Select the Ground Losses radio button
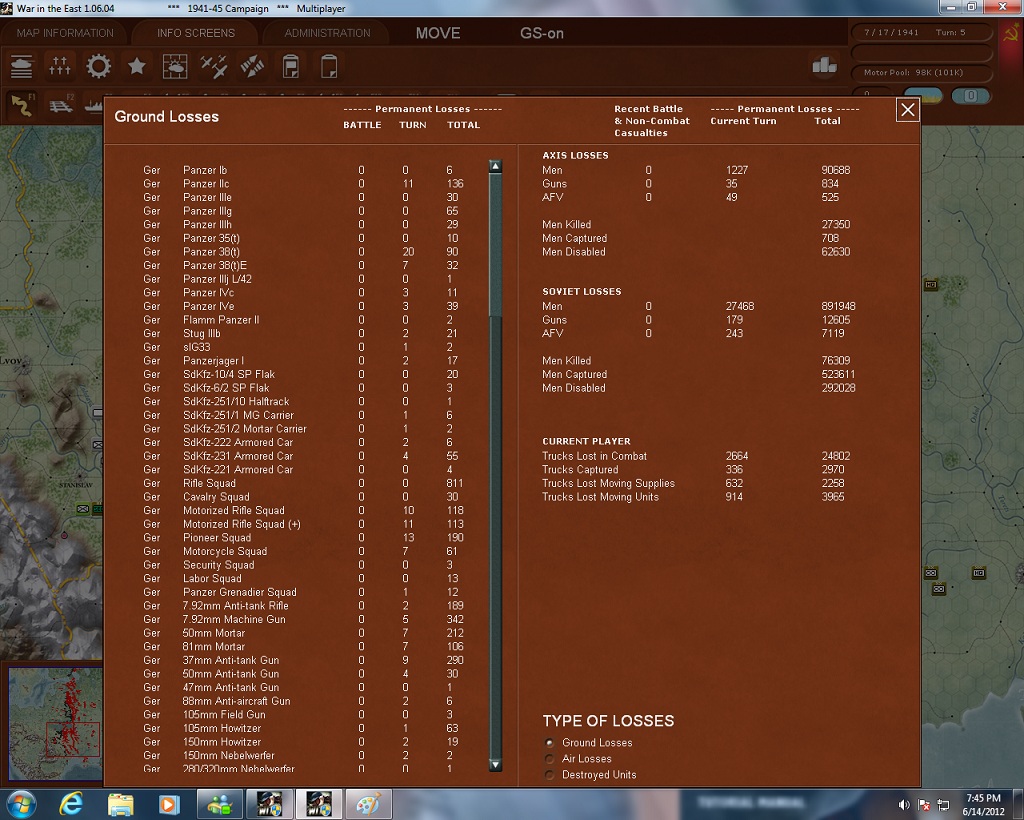This screenshot has height=820, width=1024. pos(550,743)
